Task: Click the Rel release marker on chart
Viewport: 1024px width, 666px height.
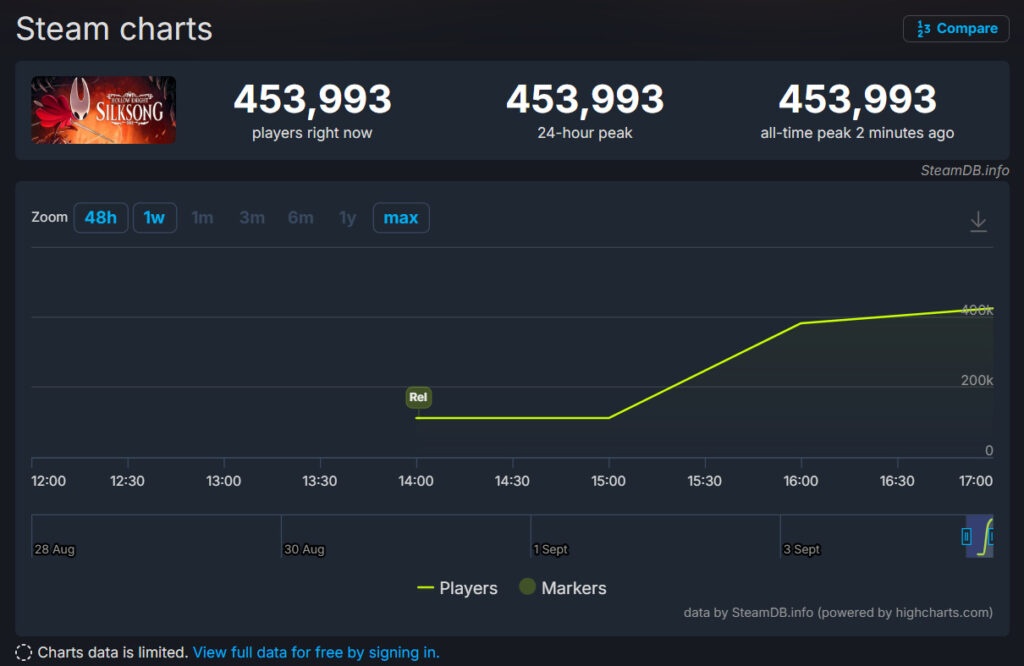Action: [x=418, y=397]
